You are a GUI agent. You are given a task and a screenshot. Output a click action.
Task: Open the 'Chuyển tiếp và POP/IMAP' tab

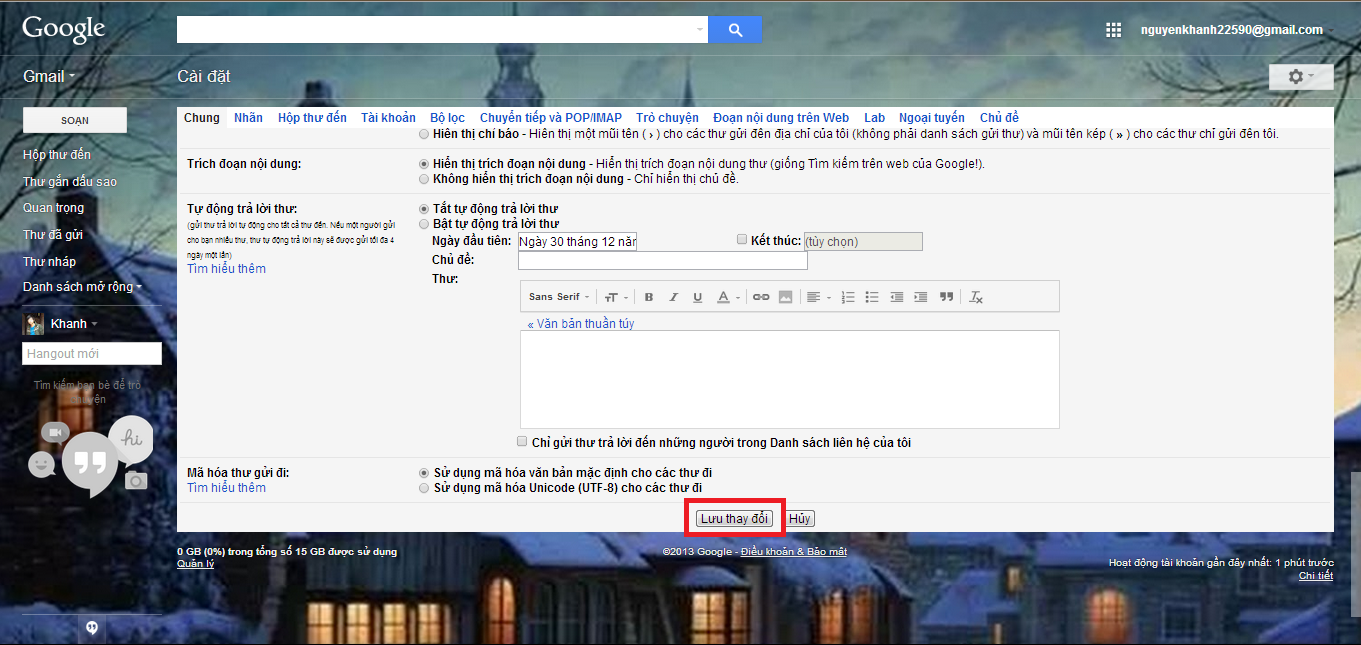click(550, 118)
